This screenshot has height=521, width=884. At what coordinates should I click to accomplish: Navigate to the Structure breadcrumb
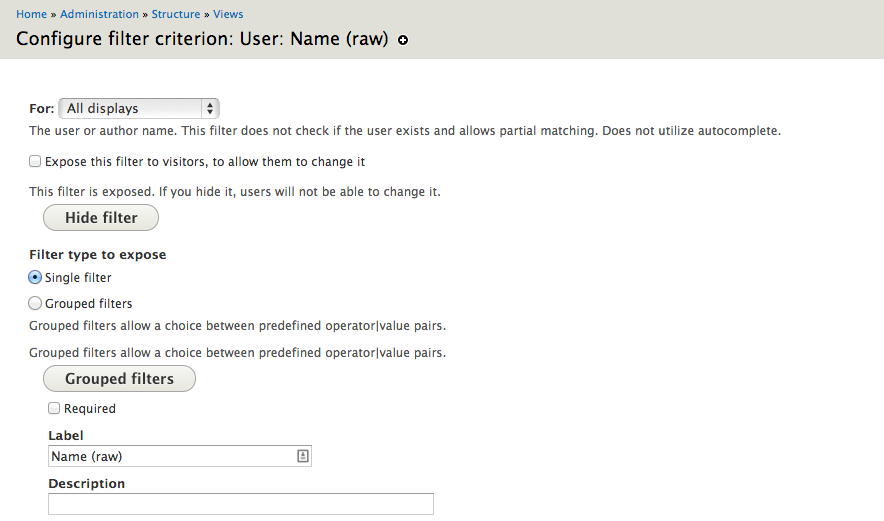pos(176,14)
